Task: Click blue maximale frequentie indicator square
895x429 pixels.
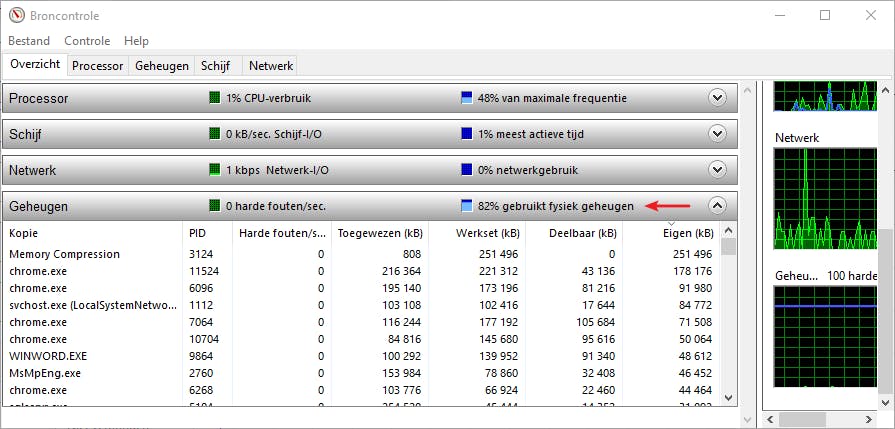Action: click(466, 98)
